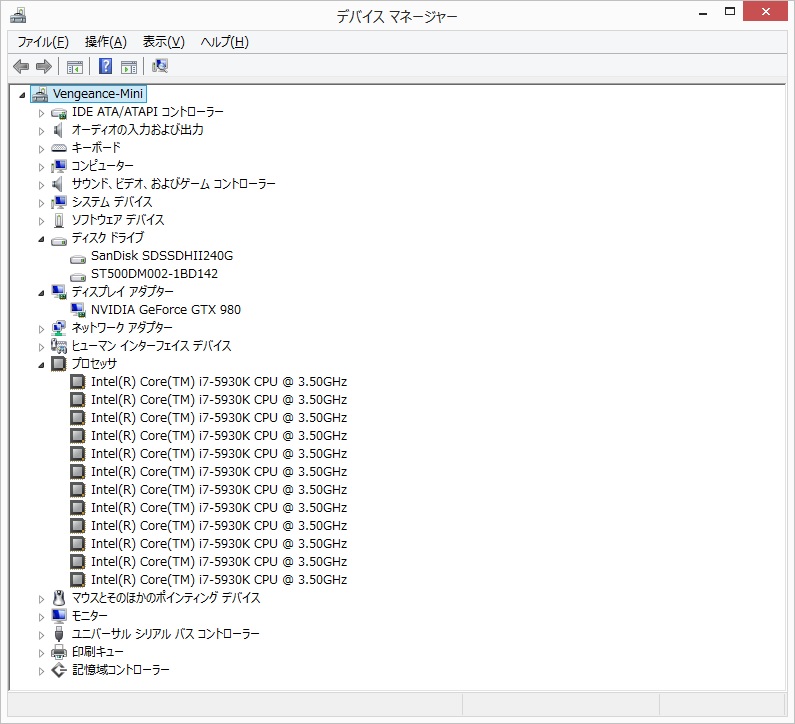795x724 pixels.
Task: Select the ヒューマン インターフェイス デバイス label
Action: 151,346
